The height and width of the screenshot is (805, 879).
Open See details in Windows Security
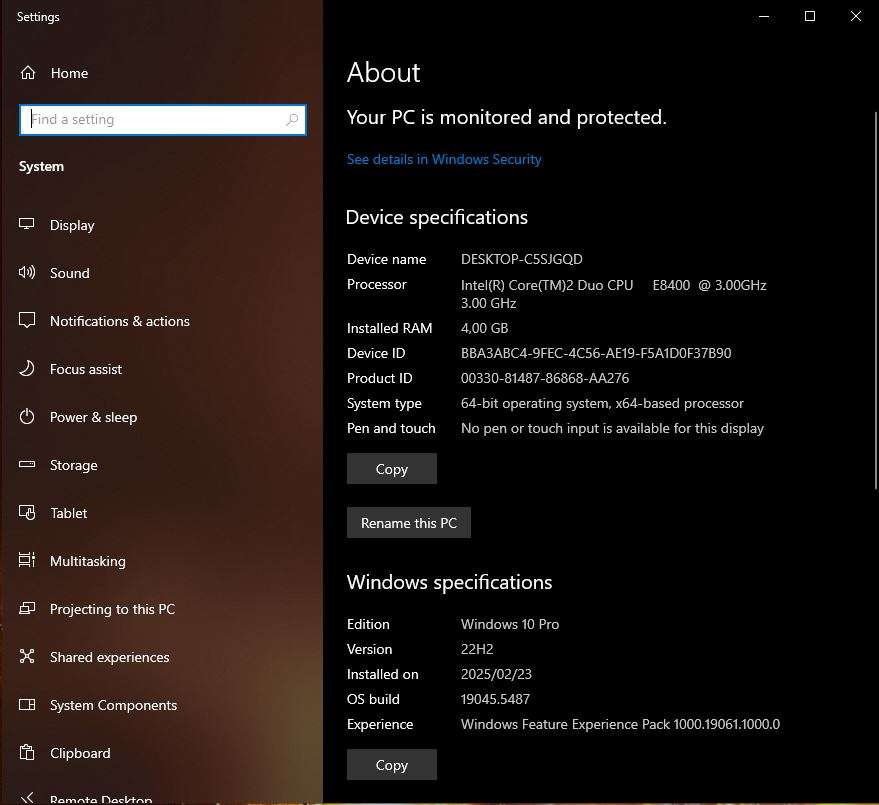(x=444, y=159)
